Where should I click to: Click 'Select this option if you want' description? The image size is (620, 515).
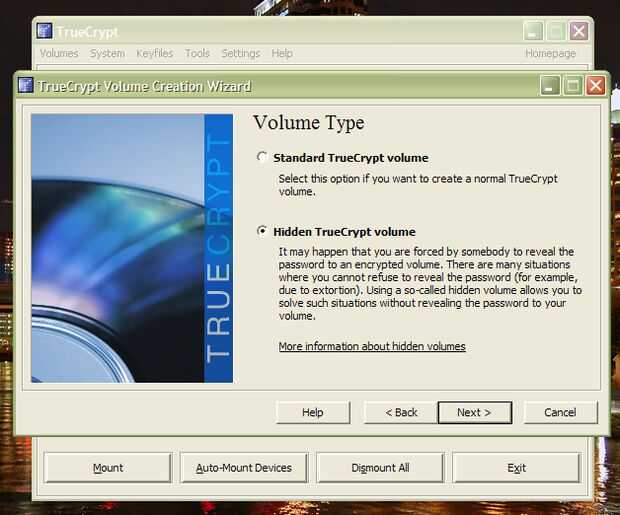[x=418, y=185]
